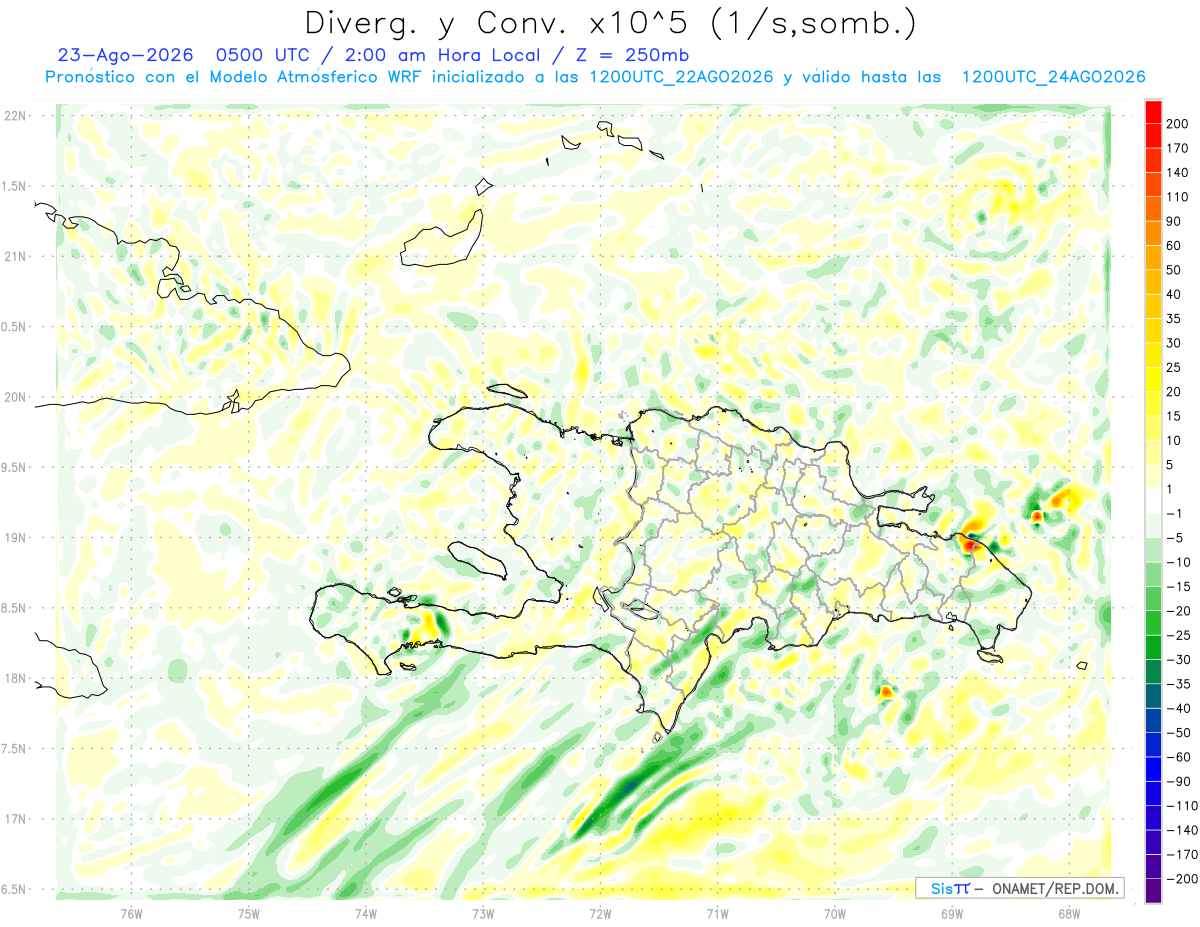Click the '68W' longitude label
Image resolution: width=1200 pixels, height=927 pixels.
pyautogui.click(x=1069, y=914)
